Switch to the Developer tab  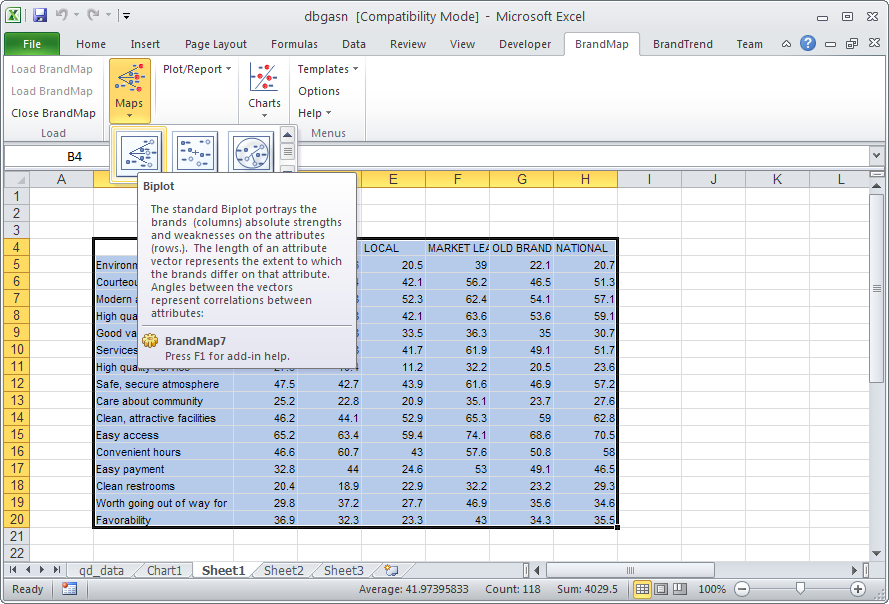[525, 44]
